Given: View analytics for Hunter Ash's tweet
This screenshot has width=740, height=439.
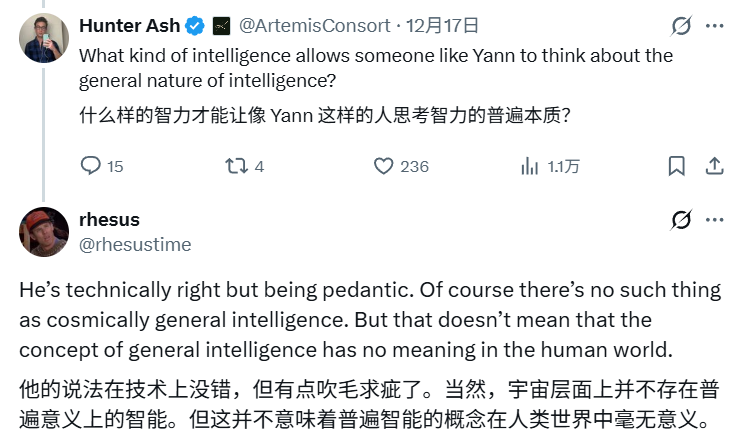Looking at the screenshot, I should pos(530,166).
